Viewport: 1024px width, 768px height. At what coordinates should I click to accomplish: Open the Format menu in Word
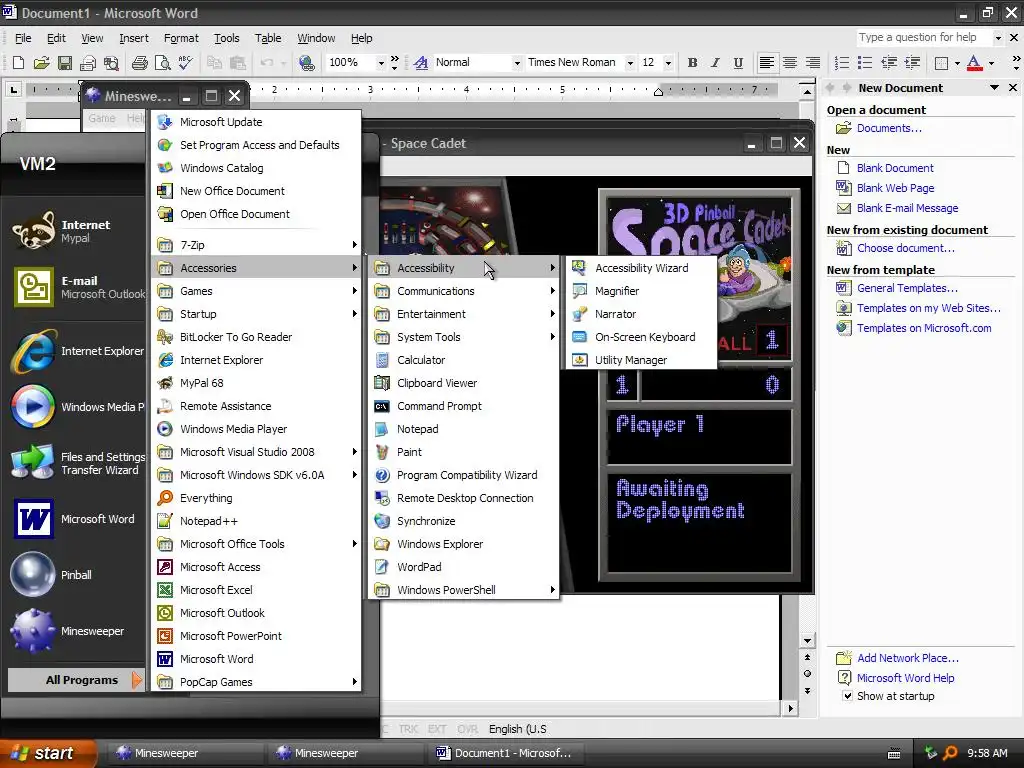pyautogui.click(x=181, y=38)
